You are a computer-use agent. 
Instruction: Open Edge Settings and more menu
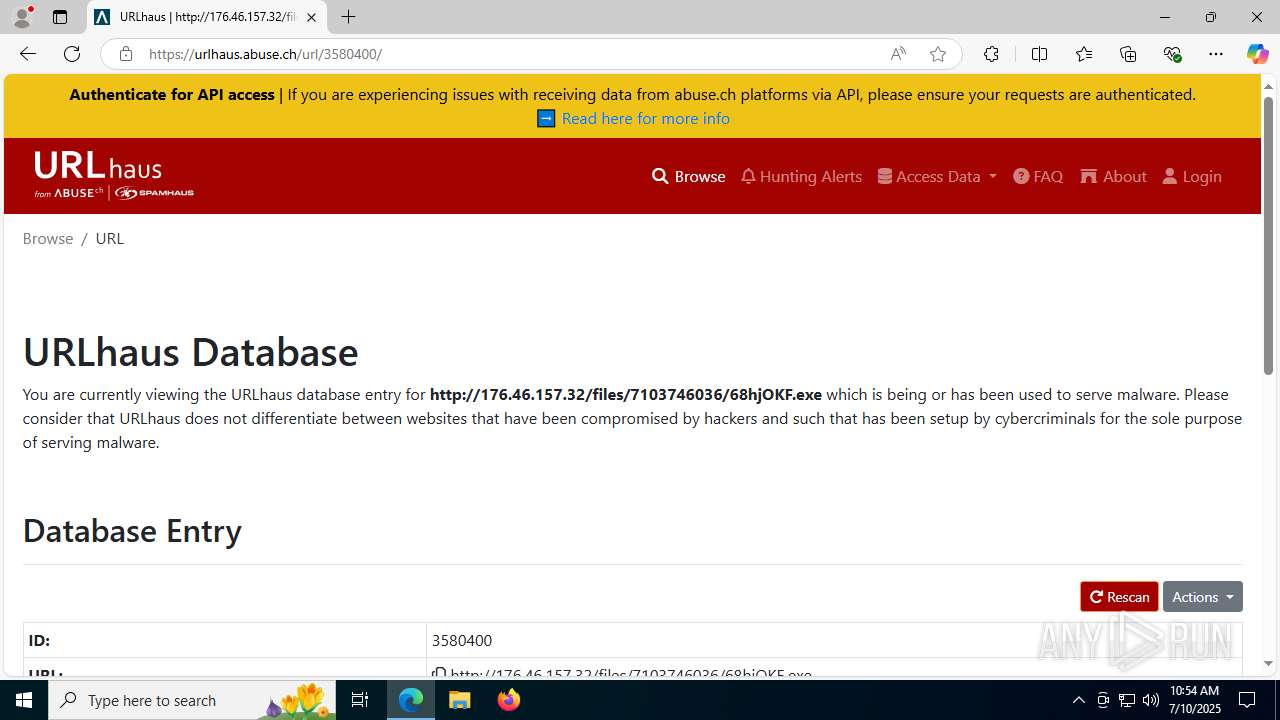coord(1216,54)
